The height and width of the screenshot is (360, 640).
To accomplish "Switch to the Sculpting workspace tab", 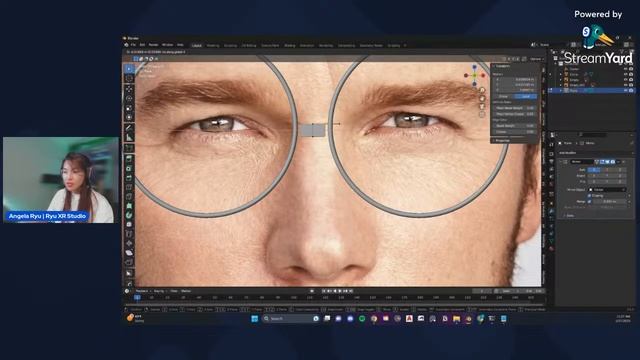I will point(231,46).
